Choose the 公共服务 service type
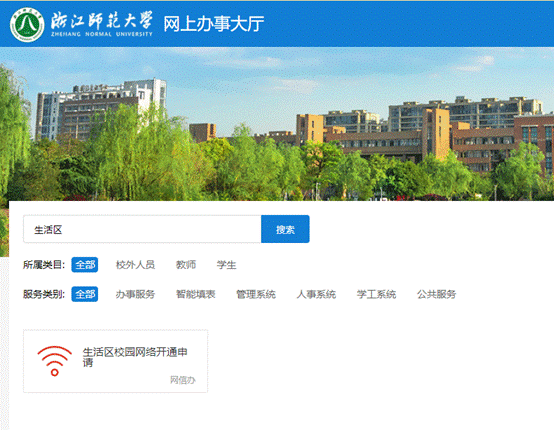554x430 pixels. point(436,294)
